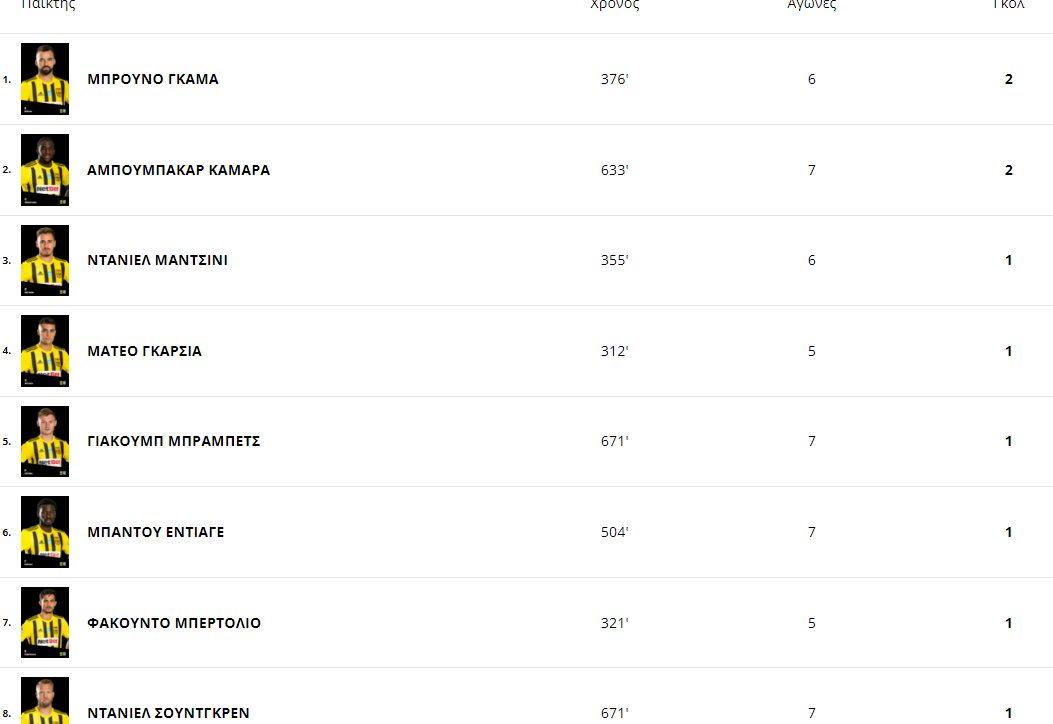Screen dimensions: 1053x724
Task: Click the name ΜΠΡΟΥΝΟ ΓΚΑΜΑ
Action: (x=153, y=79)
